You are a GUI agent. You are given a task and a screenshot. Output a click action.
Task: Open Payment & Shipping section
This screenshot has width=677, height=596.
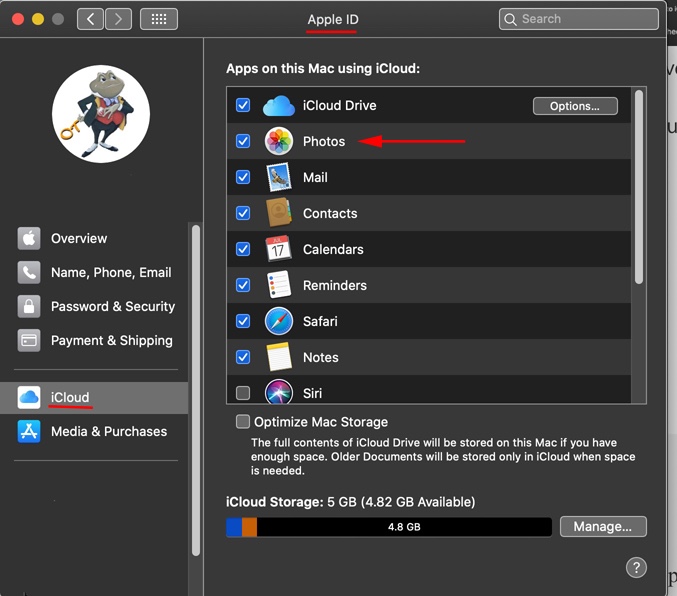coord(94,340)
